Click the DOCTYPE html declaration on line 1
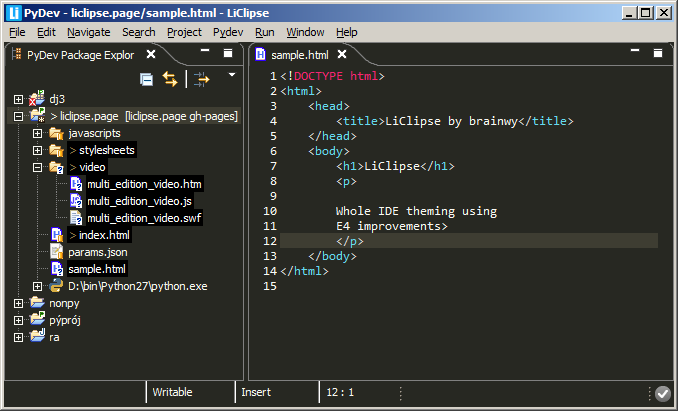 332,76
